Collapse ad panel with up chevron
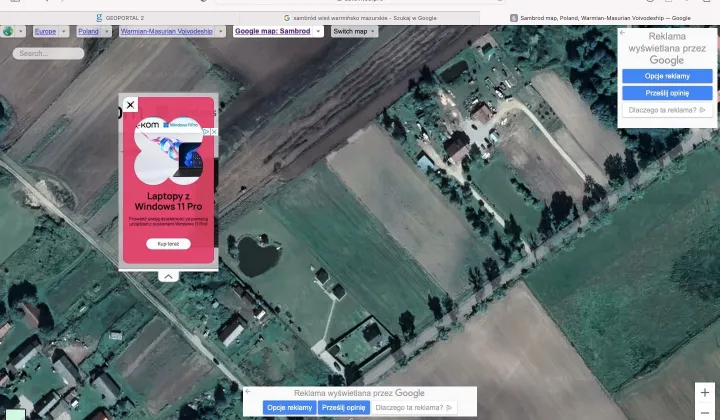720x420 pixels. click(168, 276)
